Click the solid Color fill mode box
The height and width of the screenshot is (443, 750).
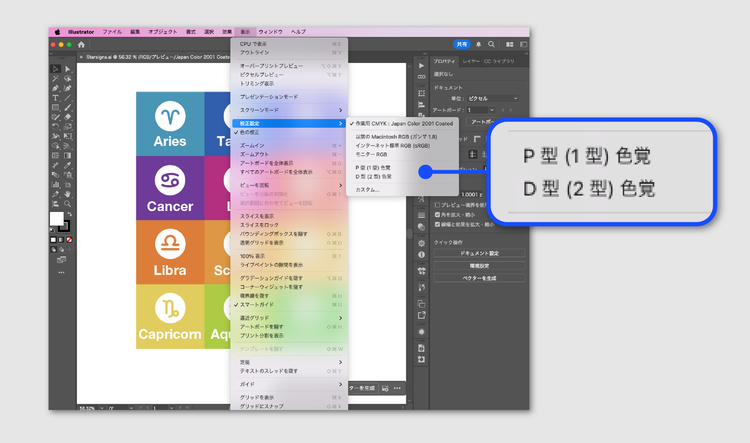pyautogui.click(x=54, y=240)
